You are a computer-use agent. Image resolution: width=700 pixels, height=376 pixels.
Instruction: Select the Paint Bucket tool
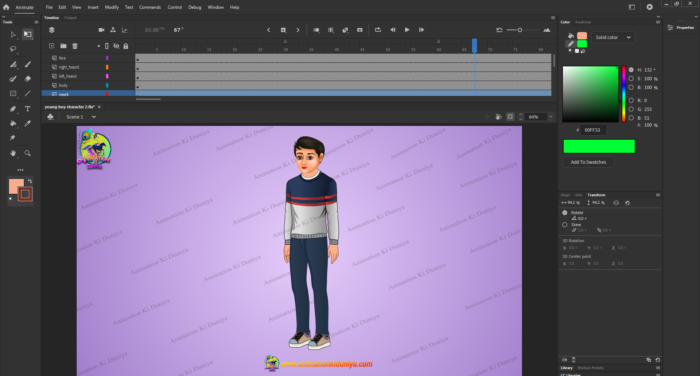click(x=13, y=123)
